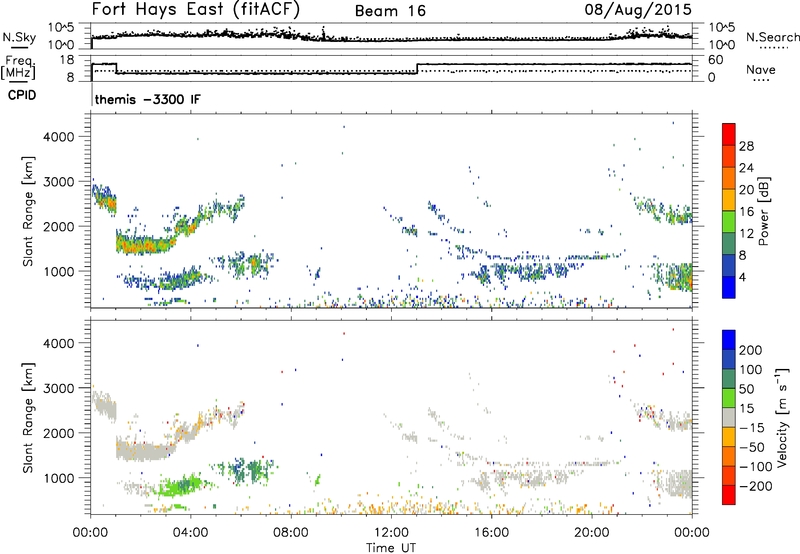Viewport: 800px width, 554px height.
Task: Click the "50" label on Velocity color bar
Action: pos(746,389)
